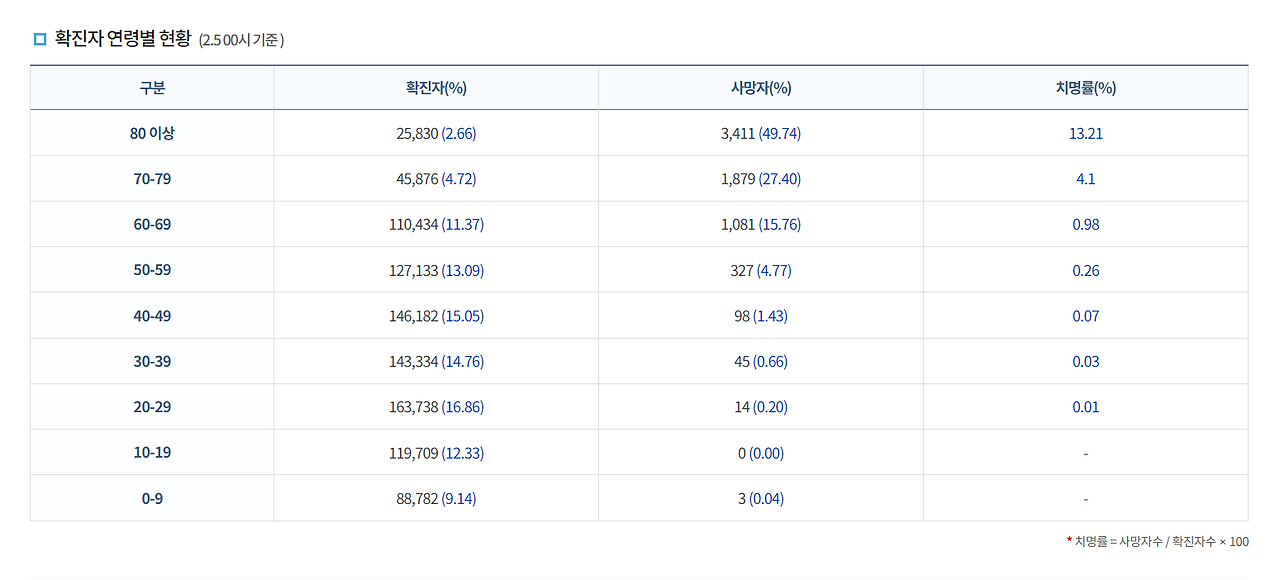Click the 60-69 age group label

(152, 225)
